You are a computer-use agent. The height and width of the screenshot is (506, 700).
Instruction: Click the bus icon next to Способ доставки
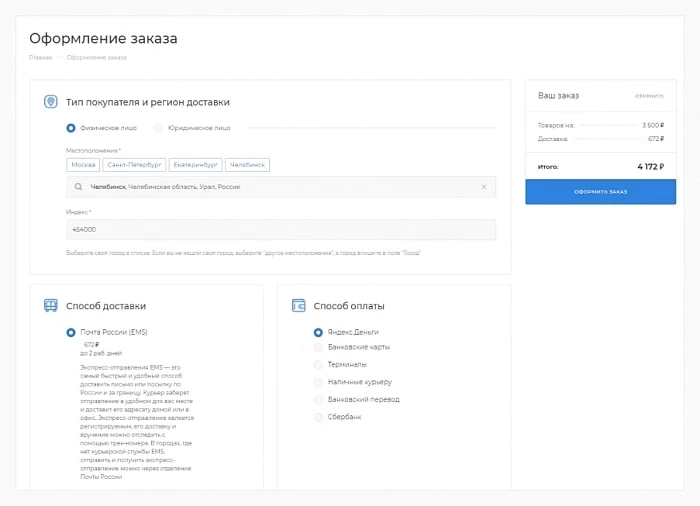[x=50, y=305]
